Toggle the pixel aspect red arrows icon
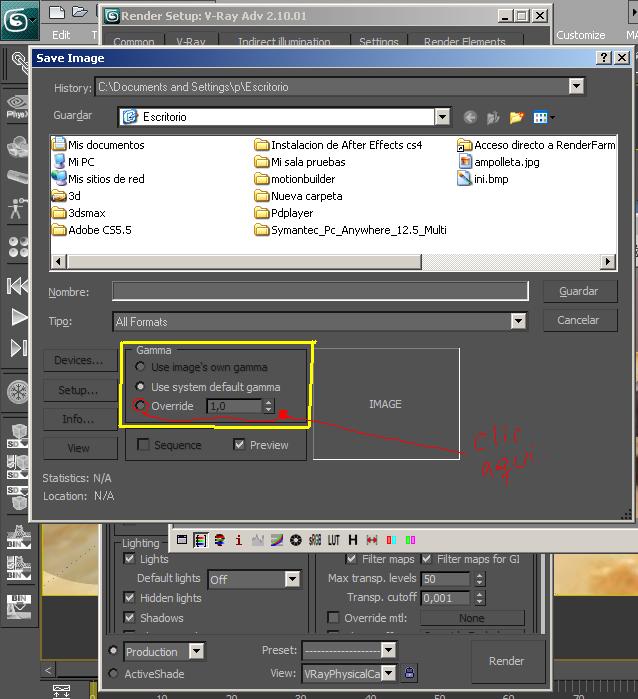638x699 pixels. [371, 540]
